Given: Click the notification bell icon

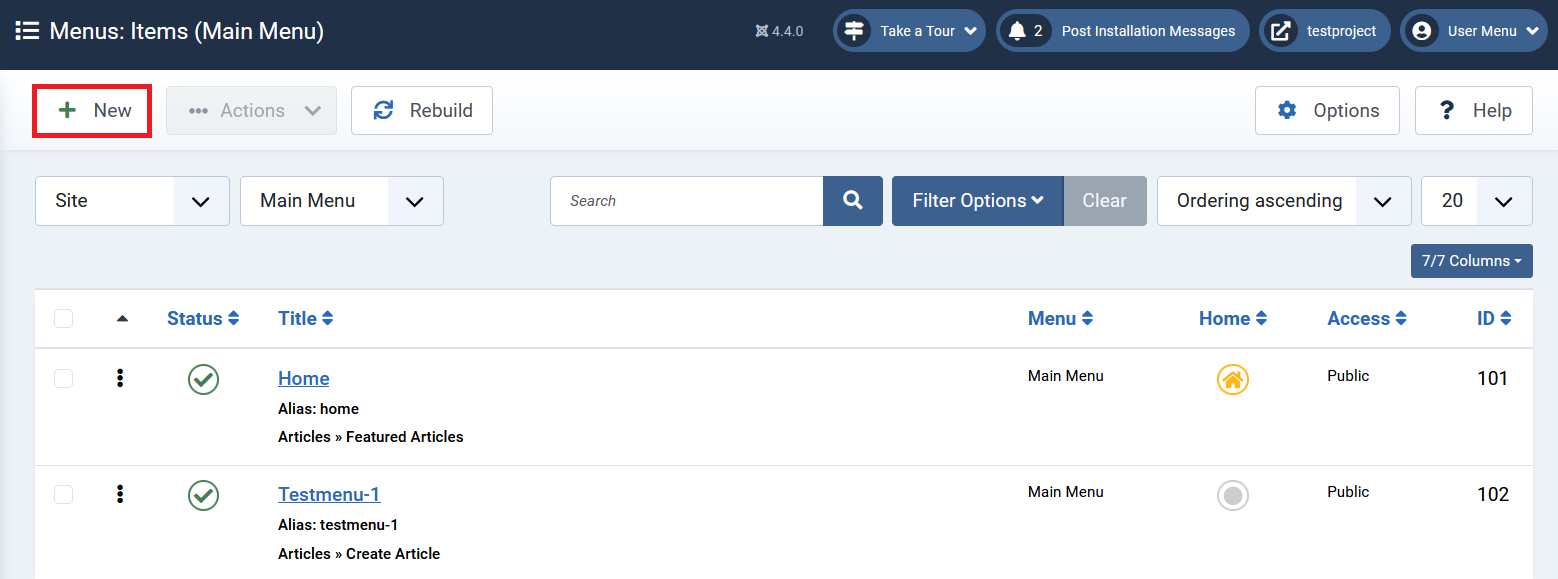Looking at the screenshot, I should coord(1017,31).
